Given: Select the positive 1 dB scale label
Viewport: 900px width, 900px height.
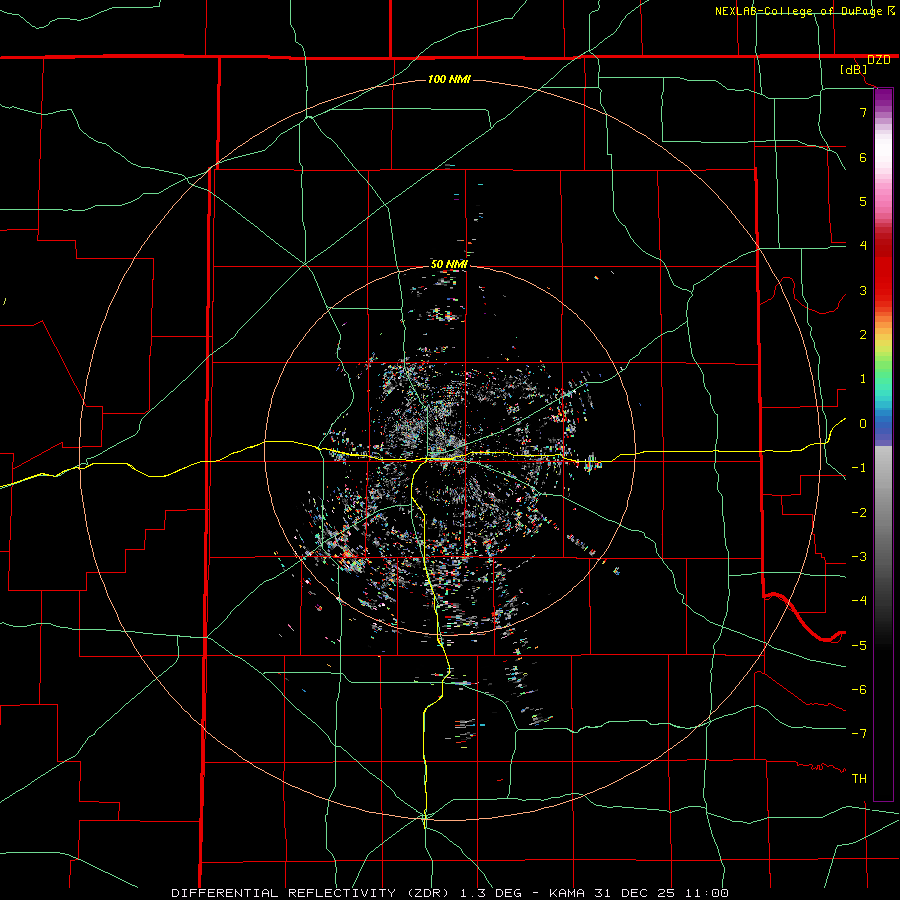Looking at the screenshot, I should [863, 379].
